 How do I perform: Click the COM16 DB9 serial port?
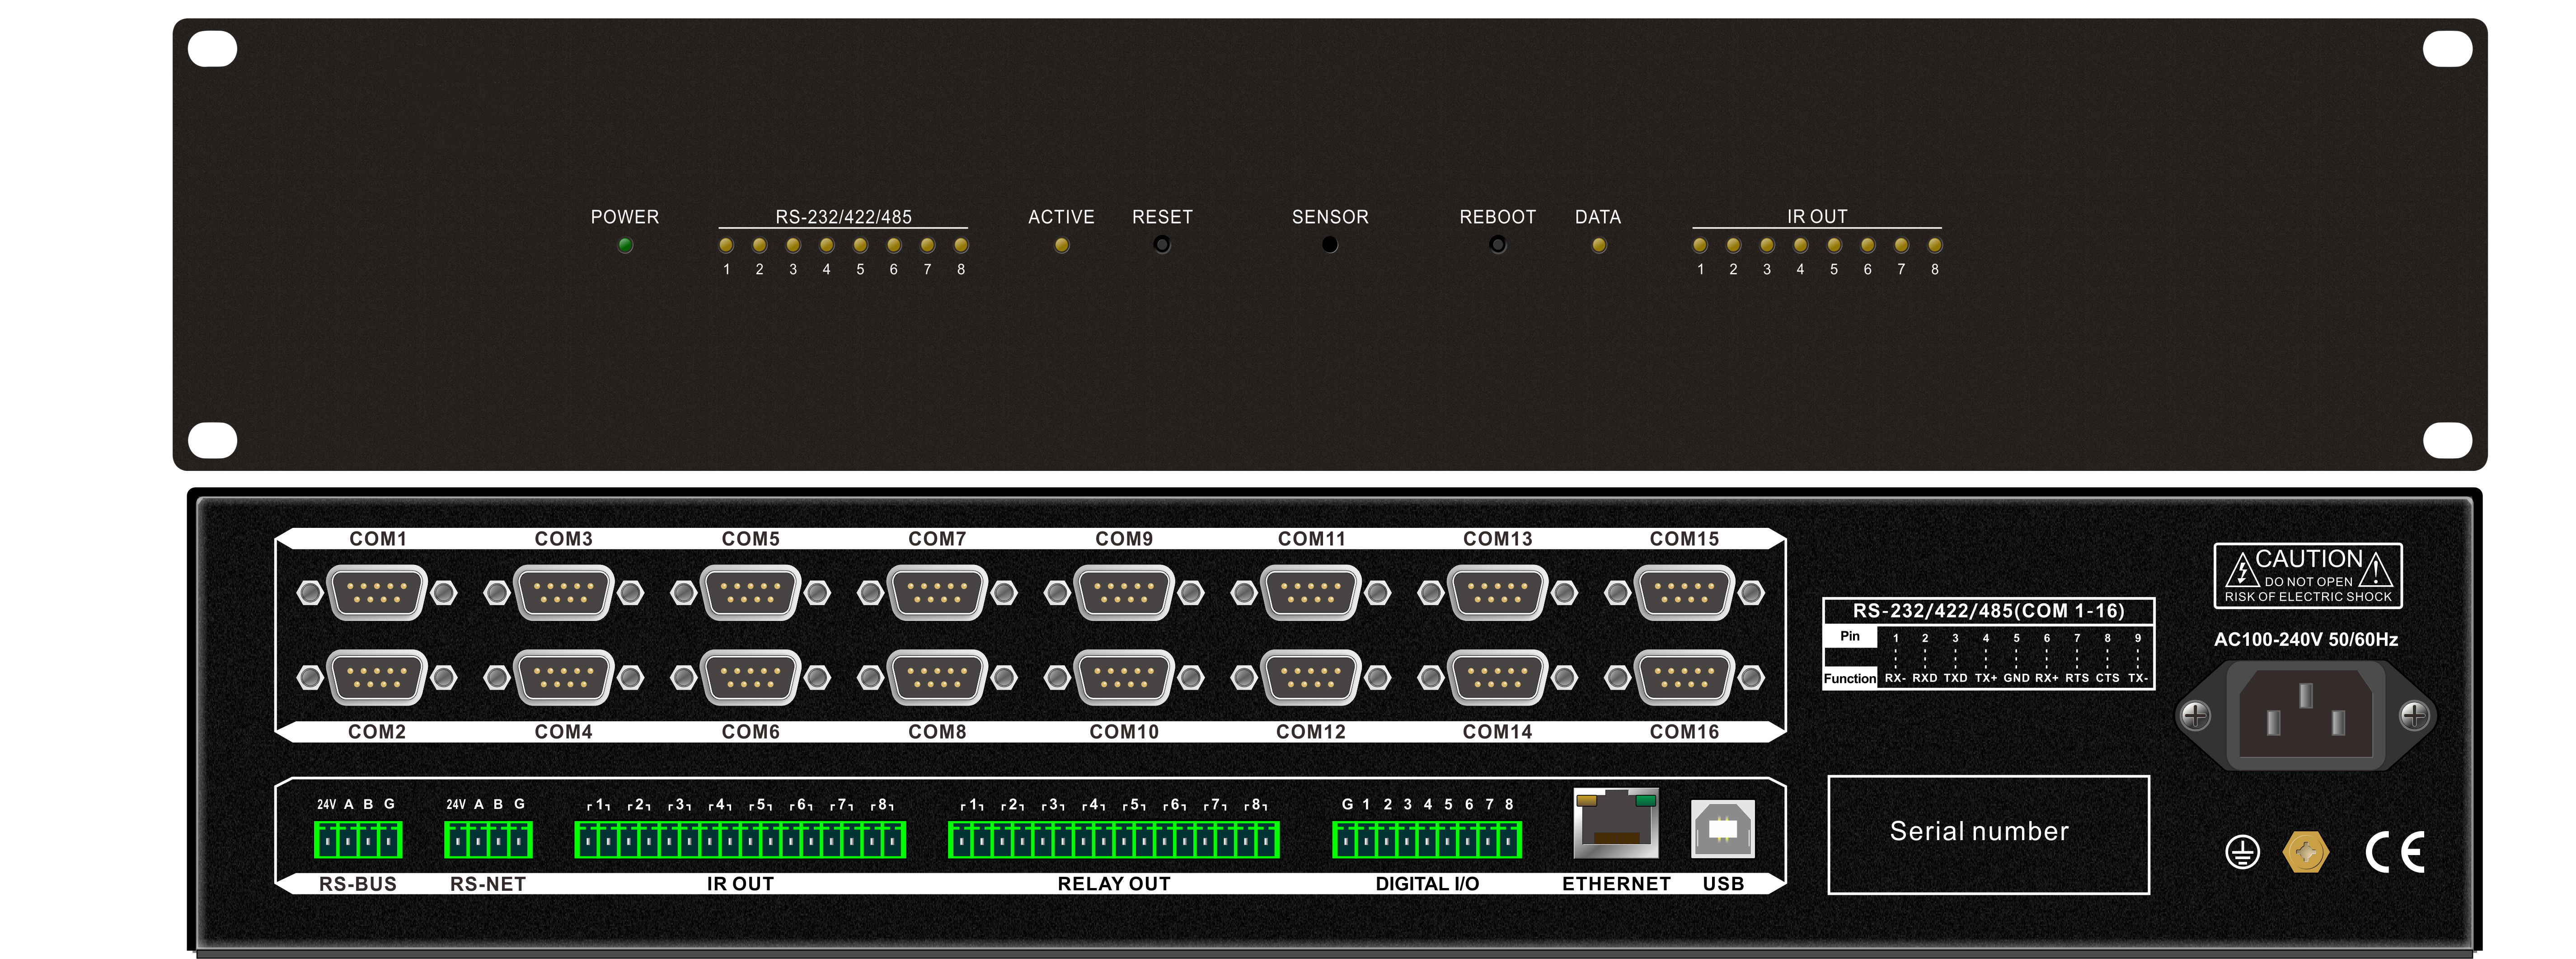[x=1684, y=678]
